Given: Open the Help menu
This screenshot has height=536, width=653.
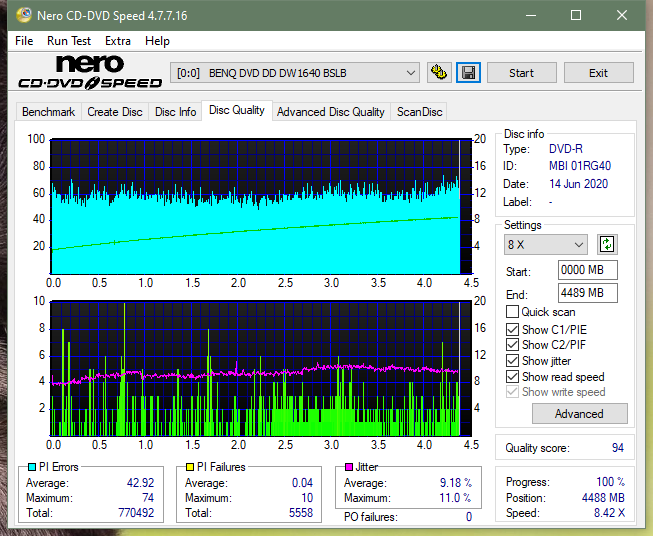Looking at the screenshot, I should coord(157,41).
